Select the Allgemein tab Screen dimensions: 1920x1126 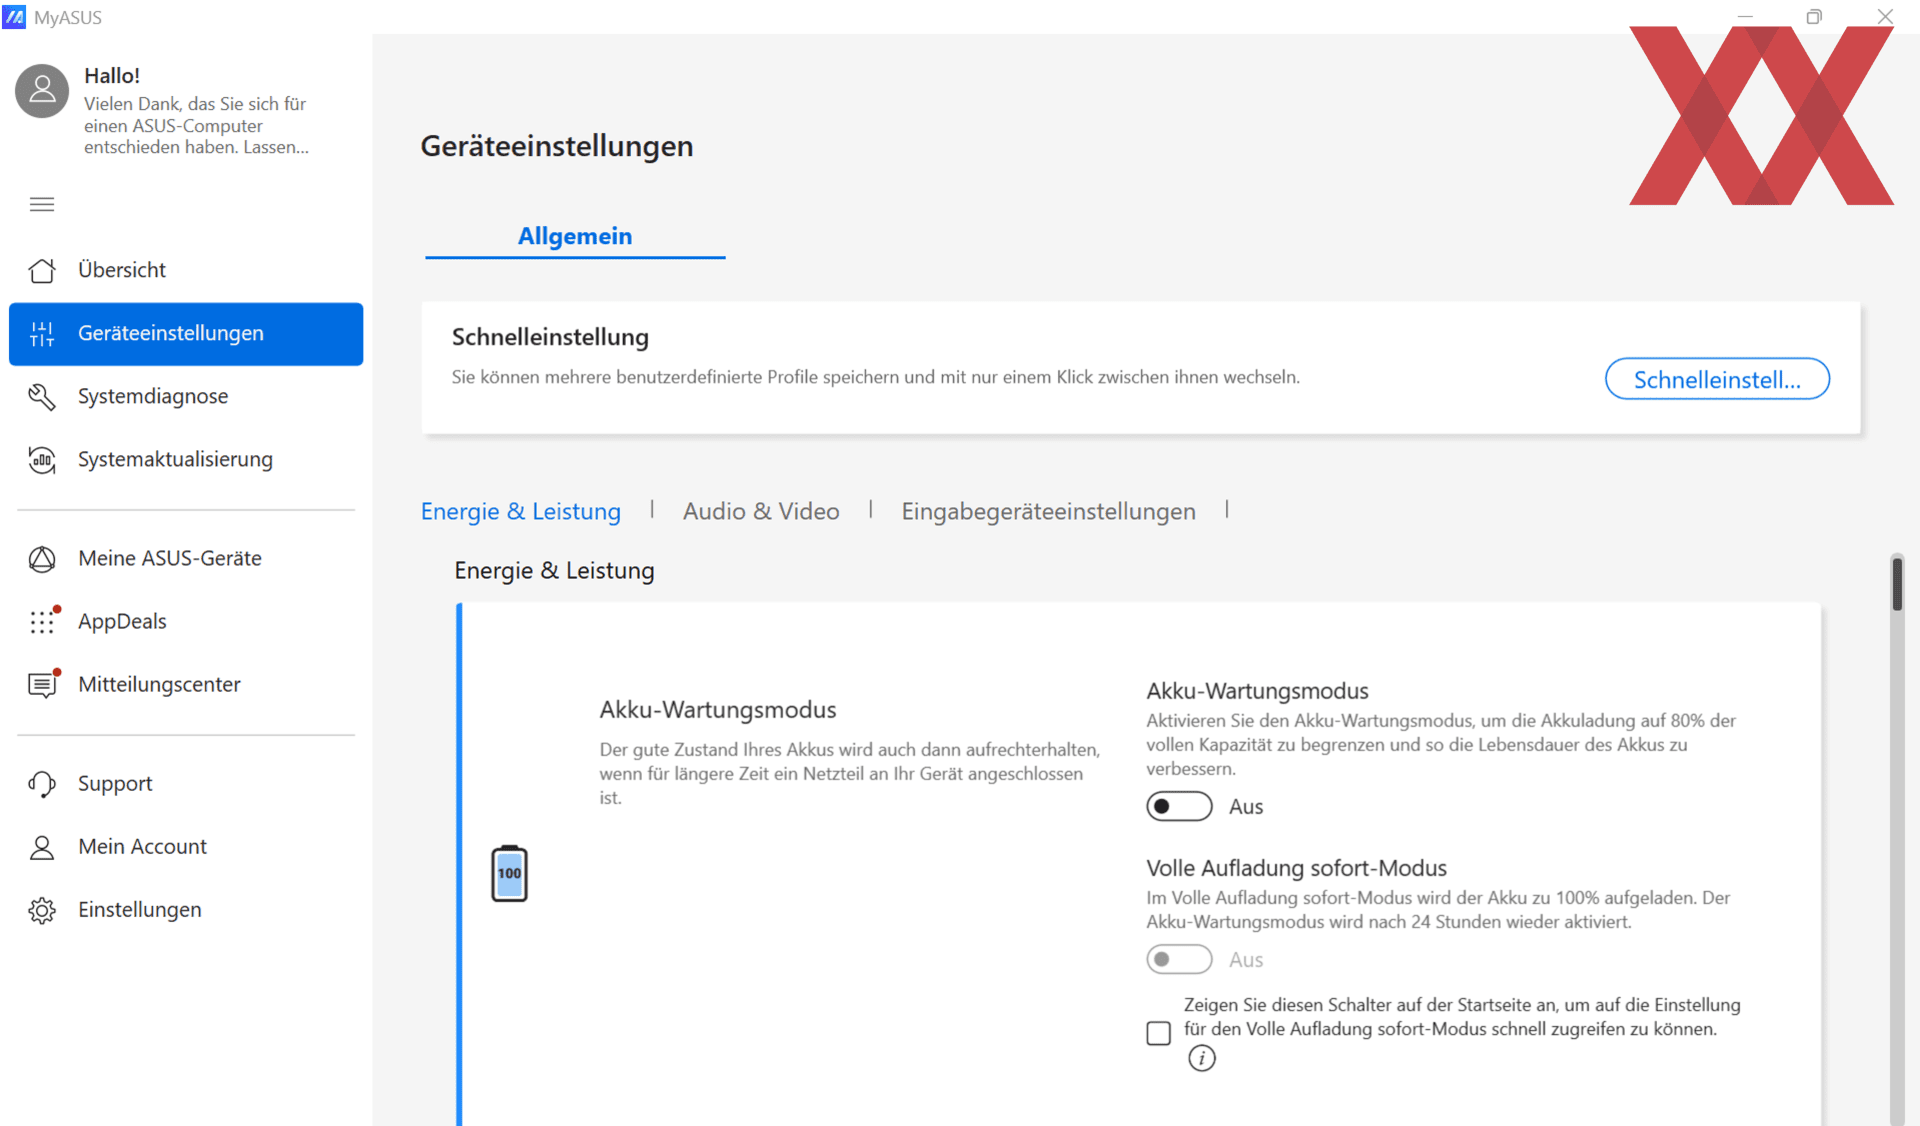[575, 236]
